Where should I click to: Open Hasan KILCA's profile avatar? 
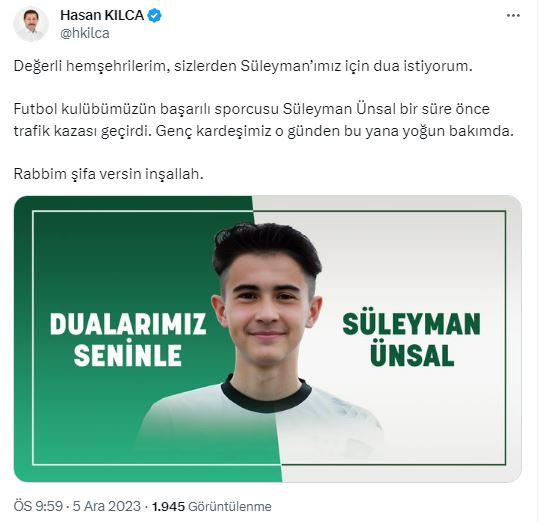click(31, 24)
